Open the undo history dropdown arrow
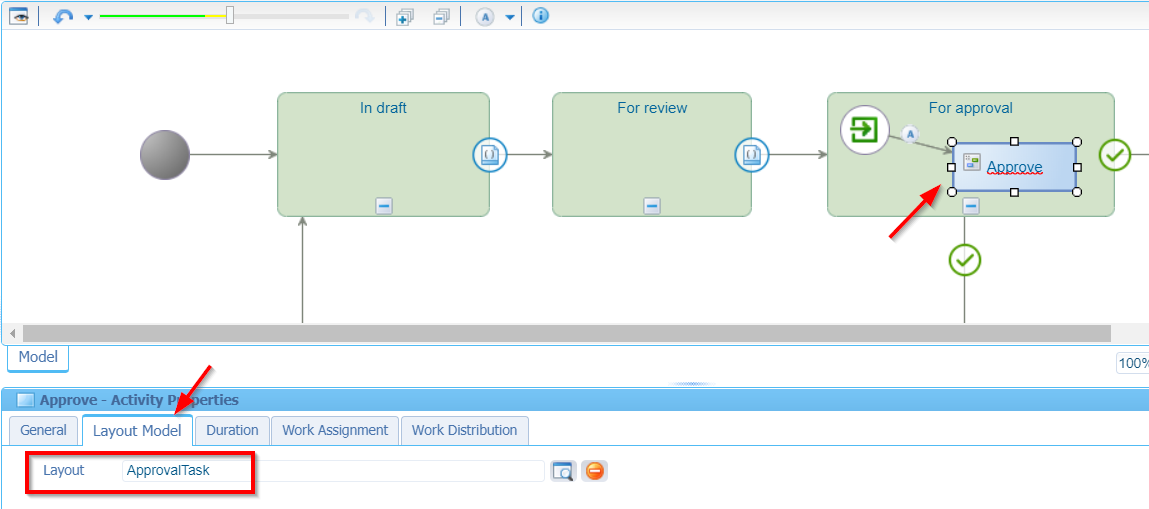 tap(88, 17)
